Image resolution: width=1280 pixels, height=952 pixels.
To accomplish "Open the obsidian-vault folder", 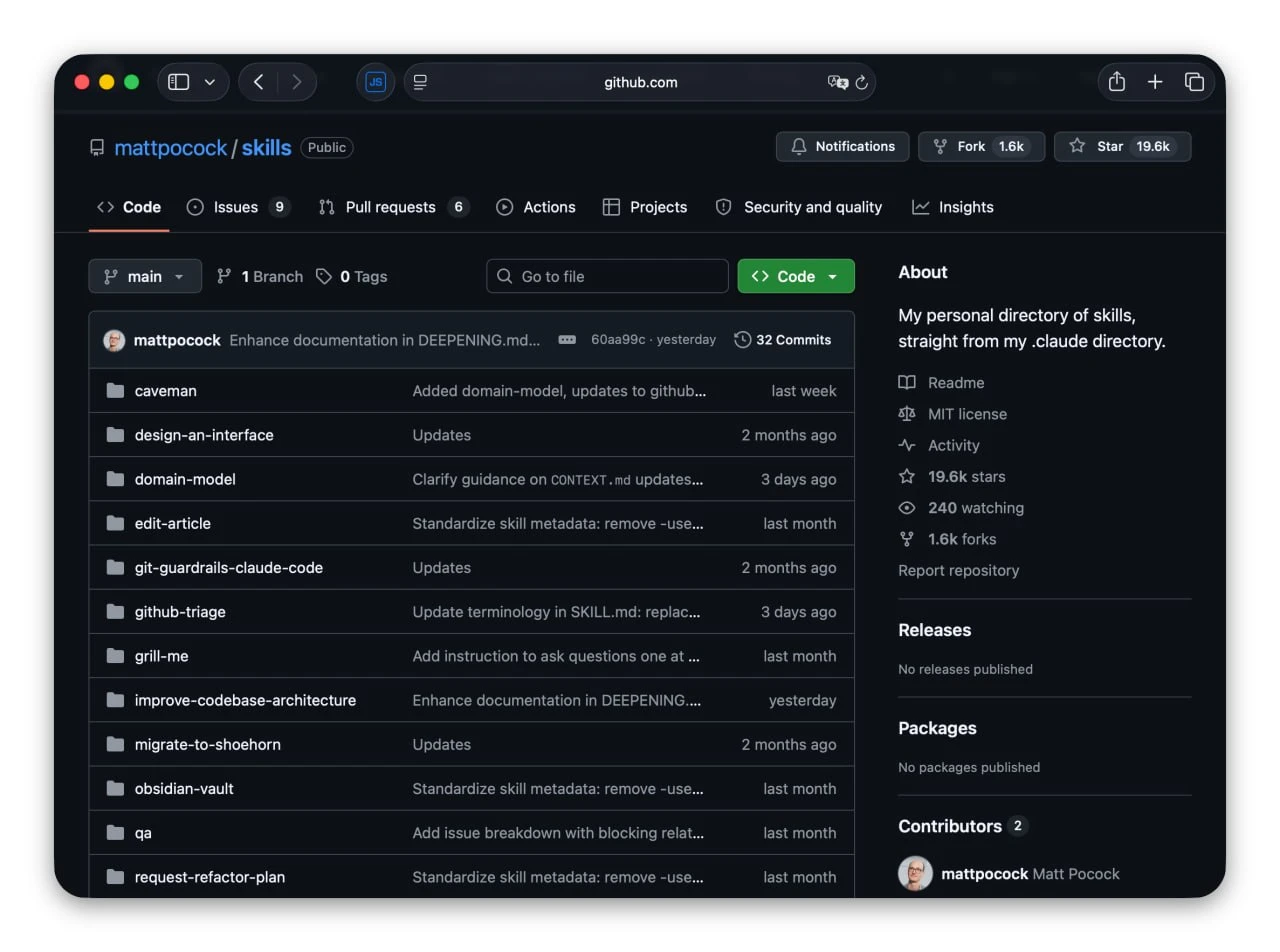I will [x=184, y=788].
